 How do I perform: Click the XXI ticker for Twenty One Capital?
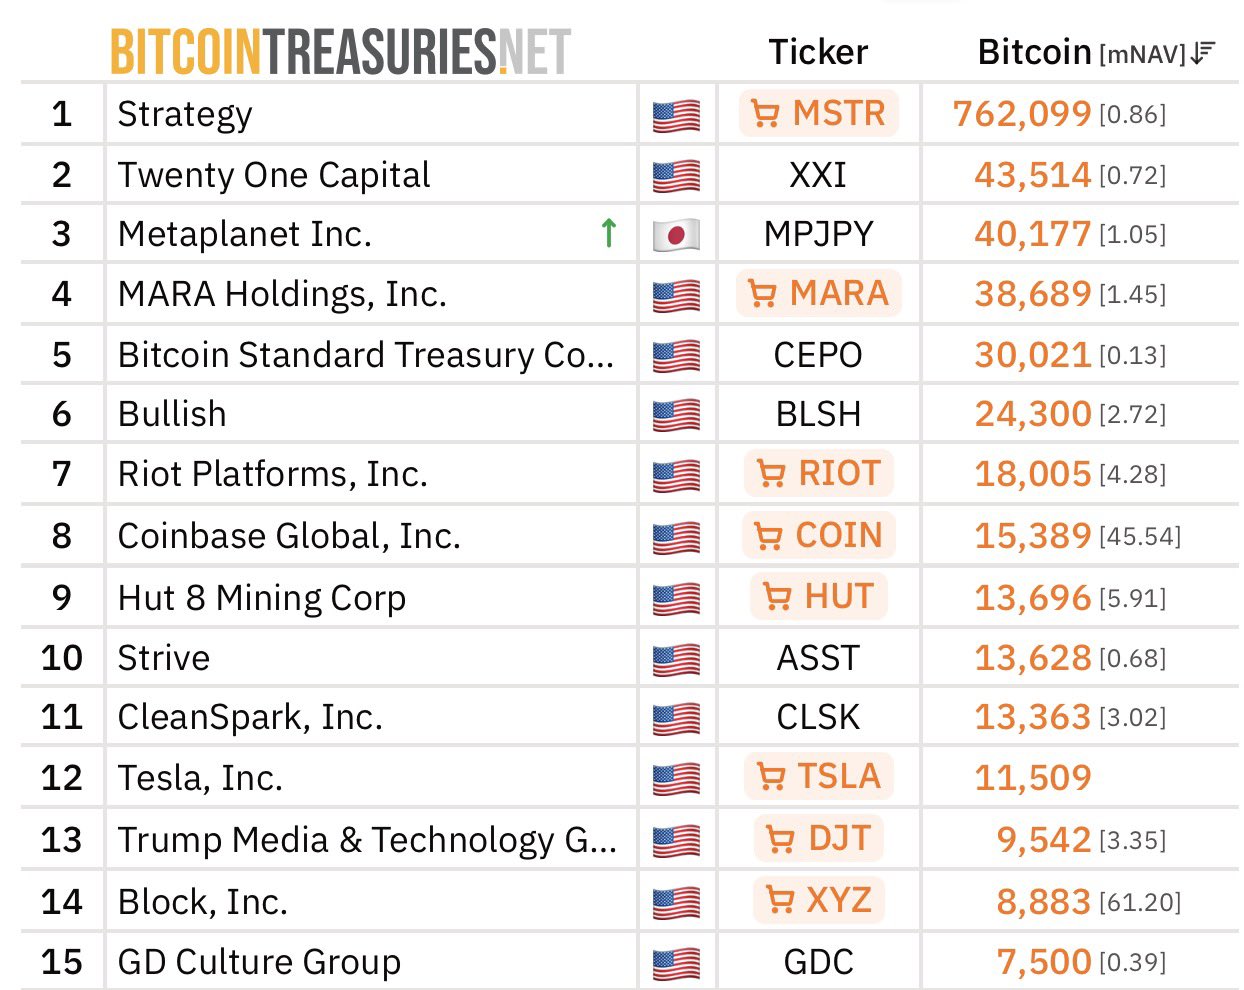[818, 174]
